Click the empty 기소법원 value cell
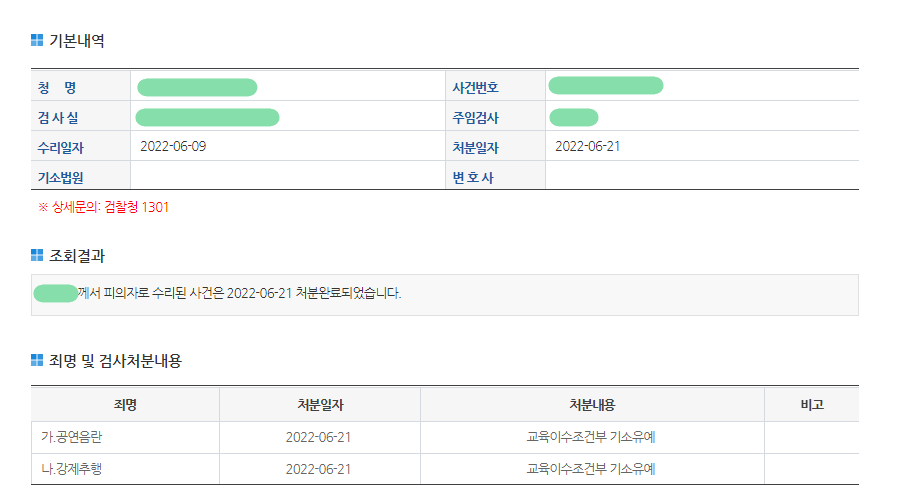Viewport: 904px width, 493px height. pos(287,177)
